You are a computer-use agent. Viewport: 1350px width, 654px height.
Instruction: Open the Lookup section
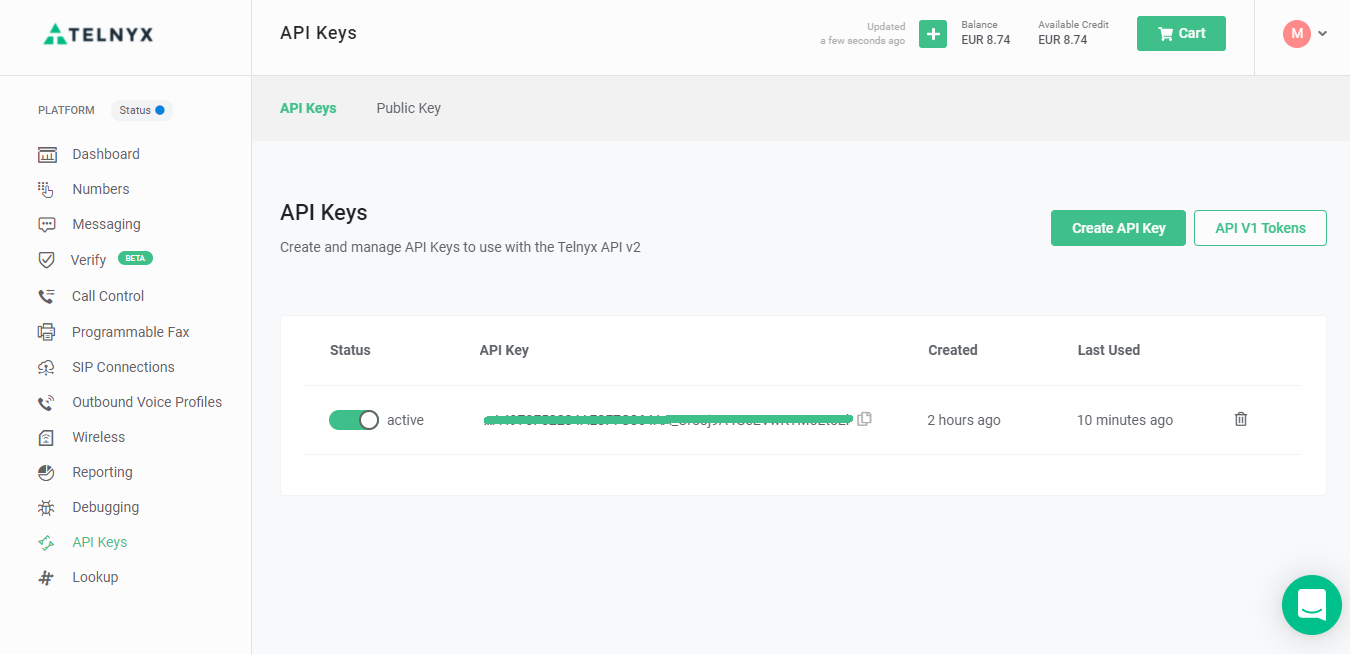(x=95, y=577)
